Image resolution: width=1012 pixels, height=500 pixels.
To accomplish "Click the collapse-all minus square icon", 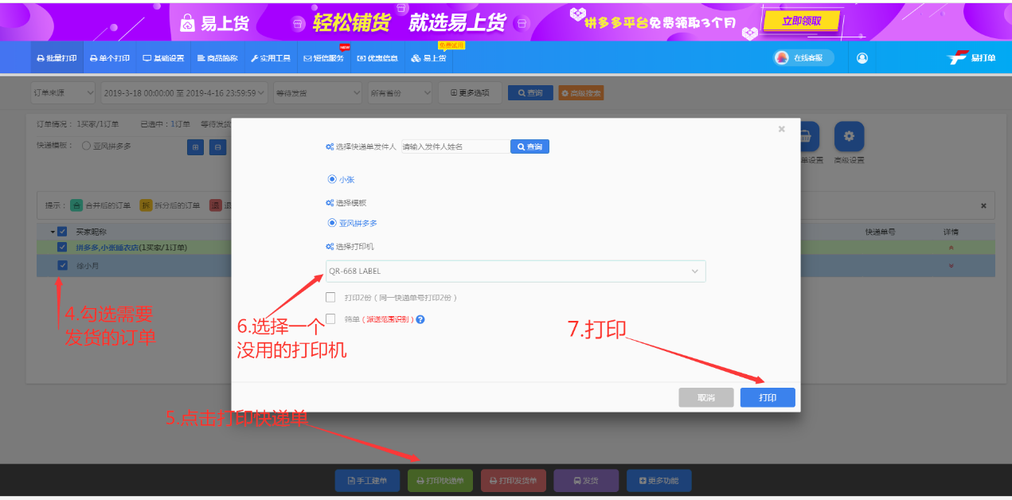I will [x=219, y=147].
